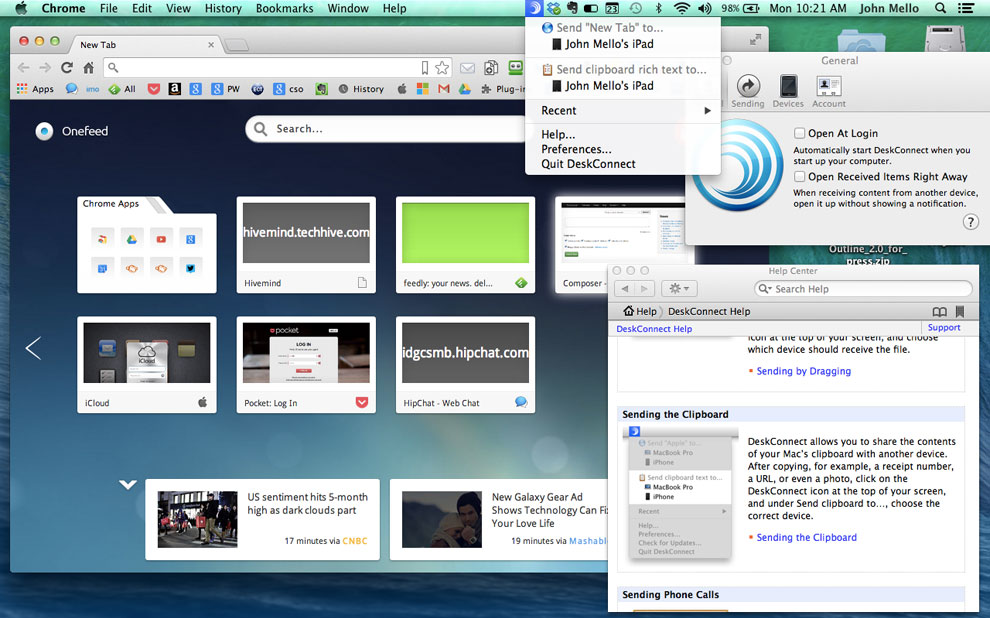Star this page in the address bar
The height and width of the screenshot is (618, 990).
[442, 67]
